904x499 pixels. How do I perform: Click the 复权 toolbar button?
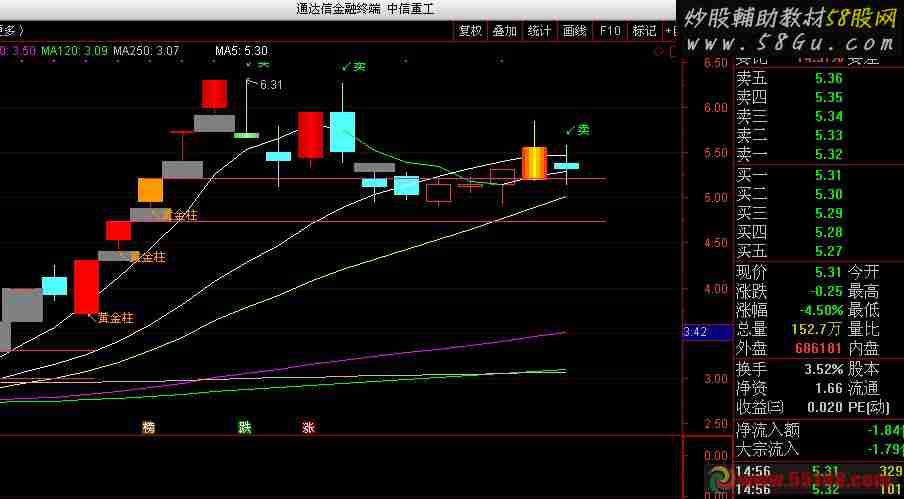(470, 31)
